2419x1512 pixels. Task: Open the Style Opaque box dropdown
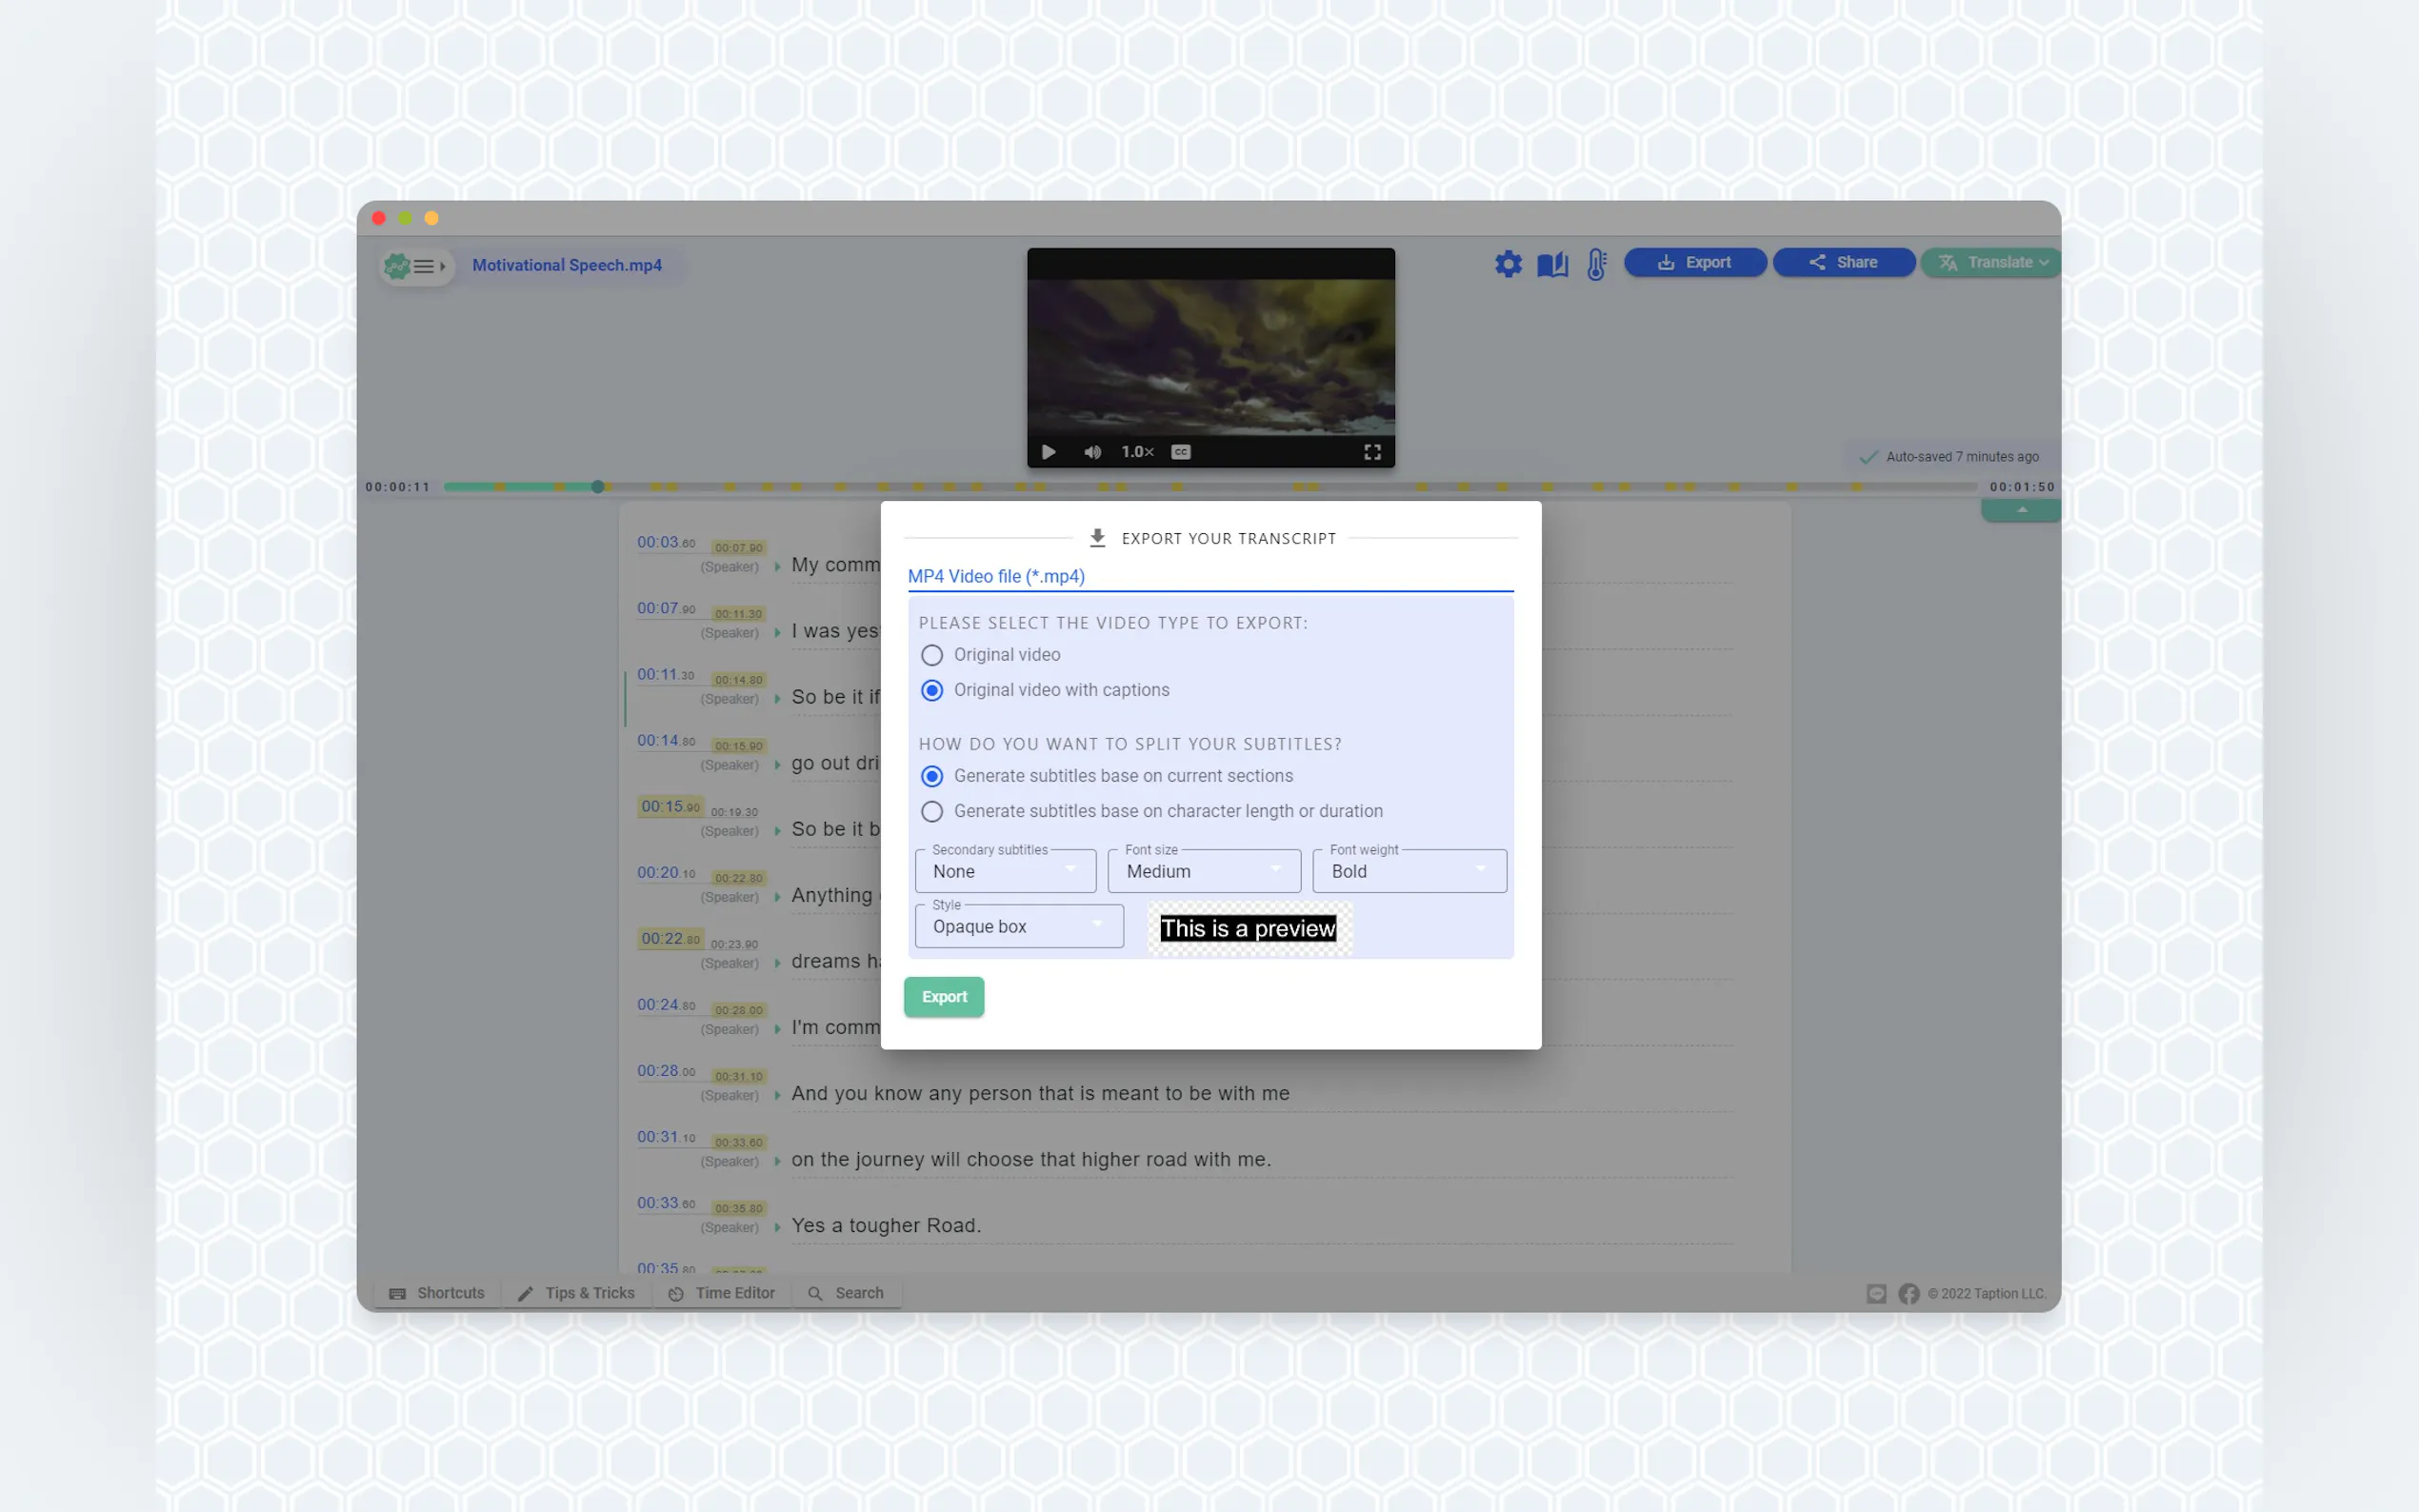[1018, 926]
